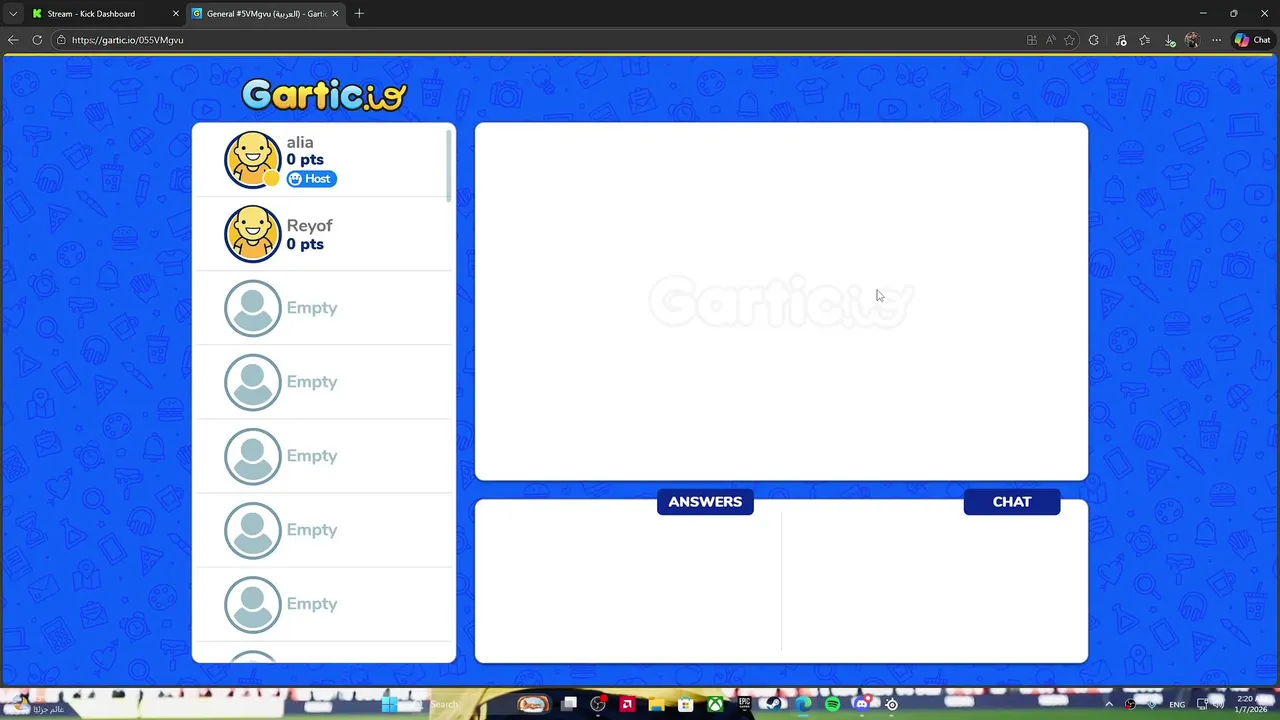Switch to General #5VMgvu Gartic tab

coord(265,14)
